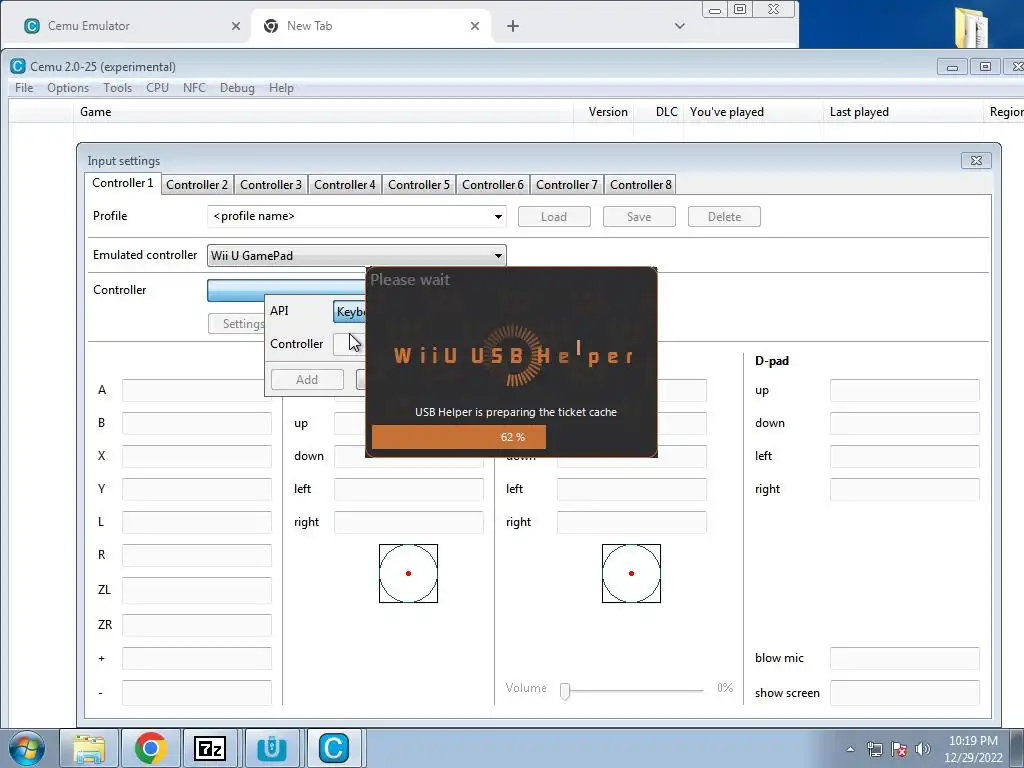Click the volume speaker tray icon
Image resolution: width=1024 pixels, height=768 pixels.
click(922, 749)
